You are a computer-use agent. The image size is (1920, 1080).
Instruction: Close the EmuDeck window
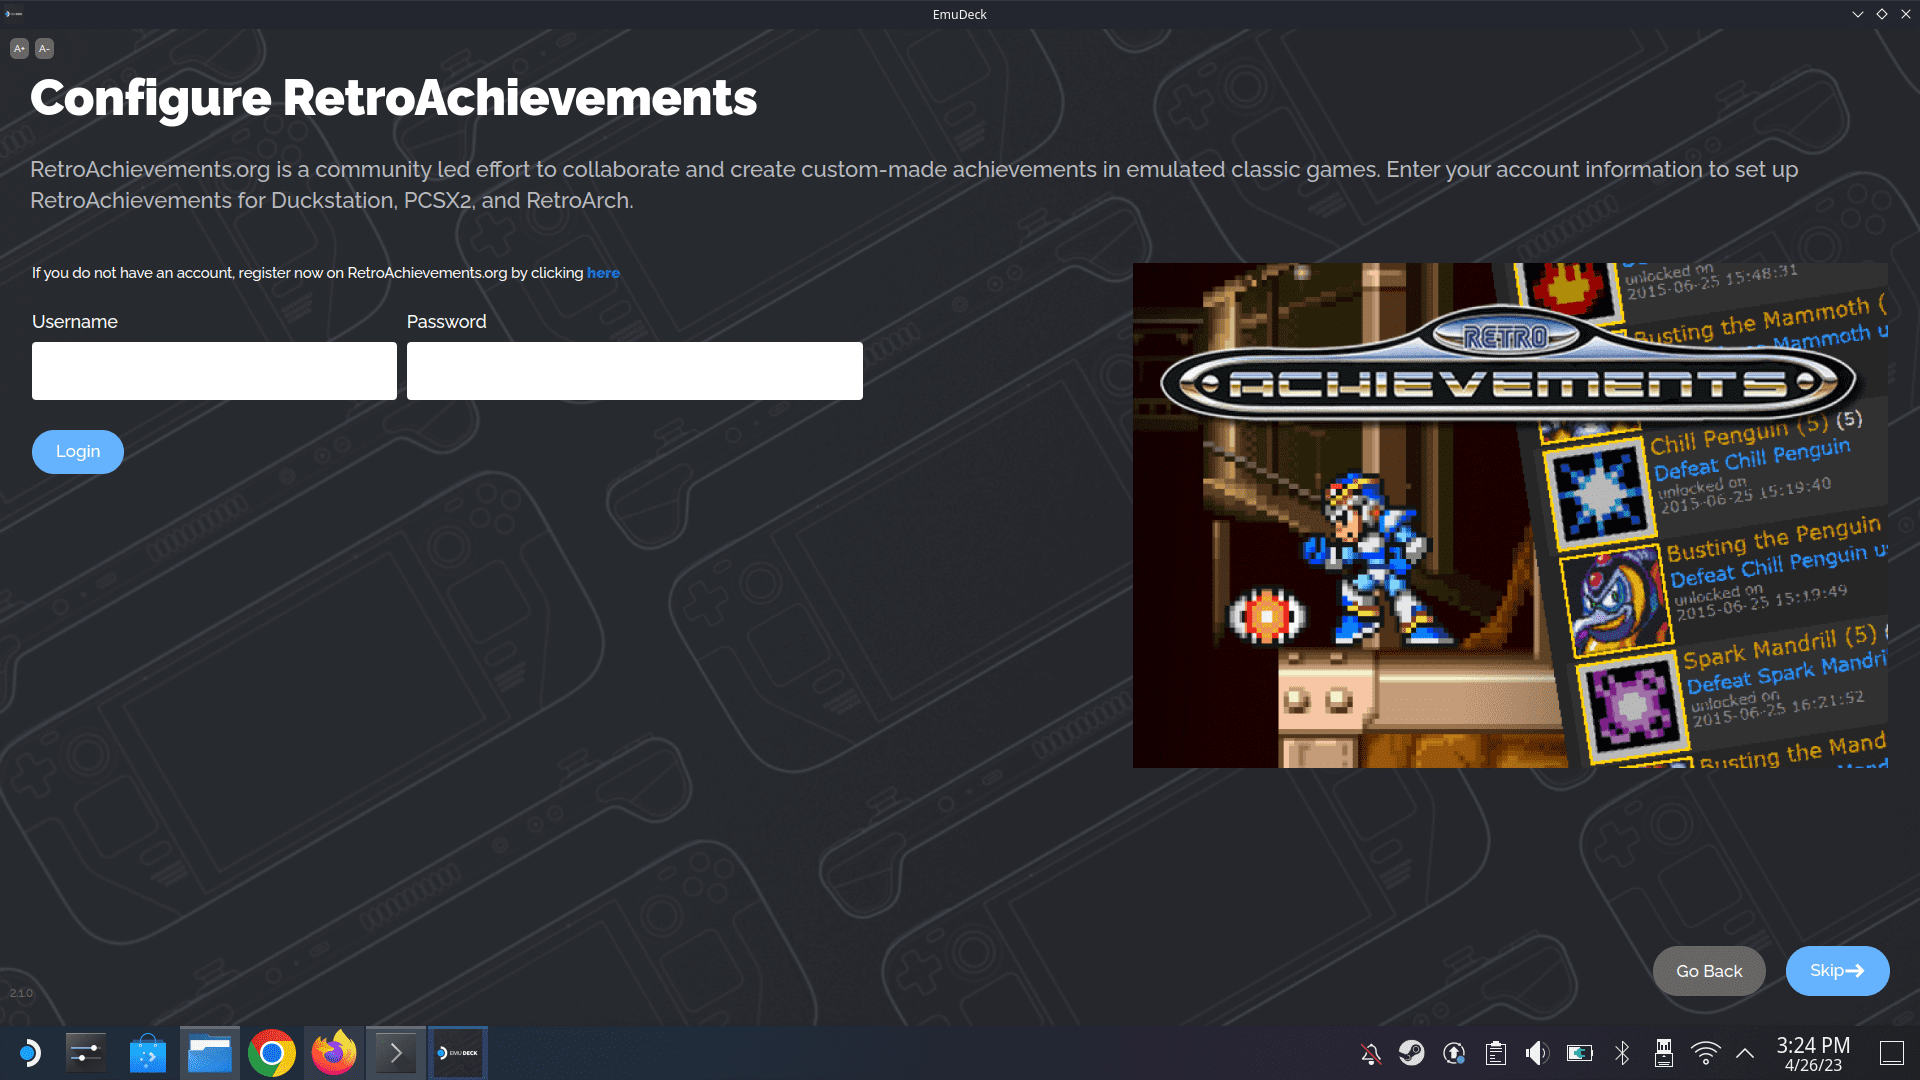click(x=1906, y=14)
